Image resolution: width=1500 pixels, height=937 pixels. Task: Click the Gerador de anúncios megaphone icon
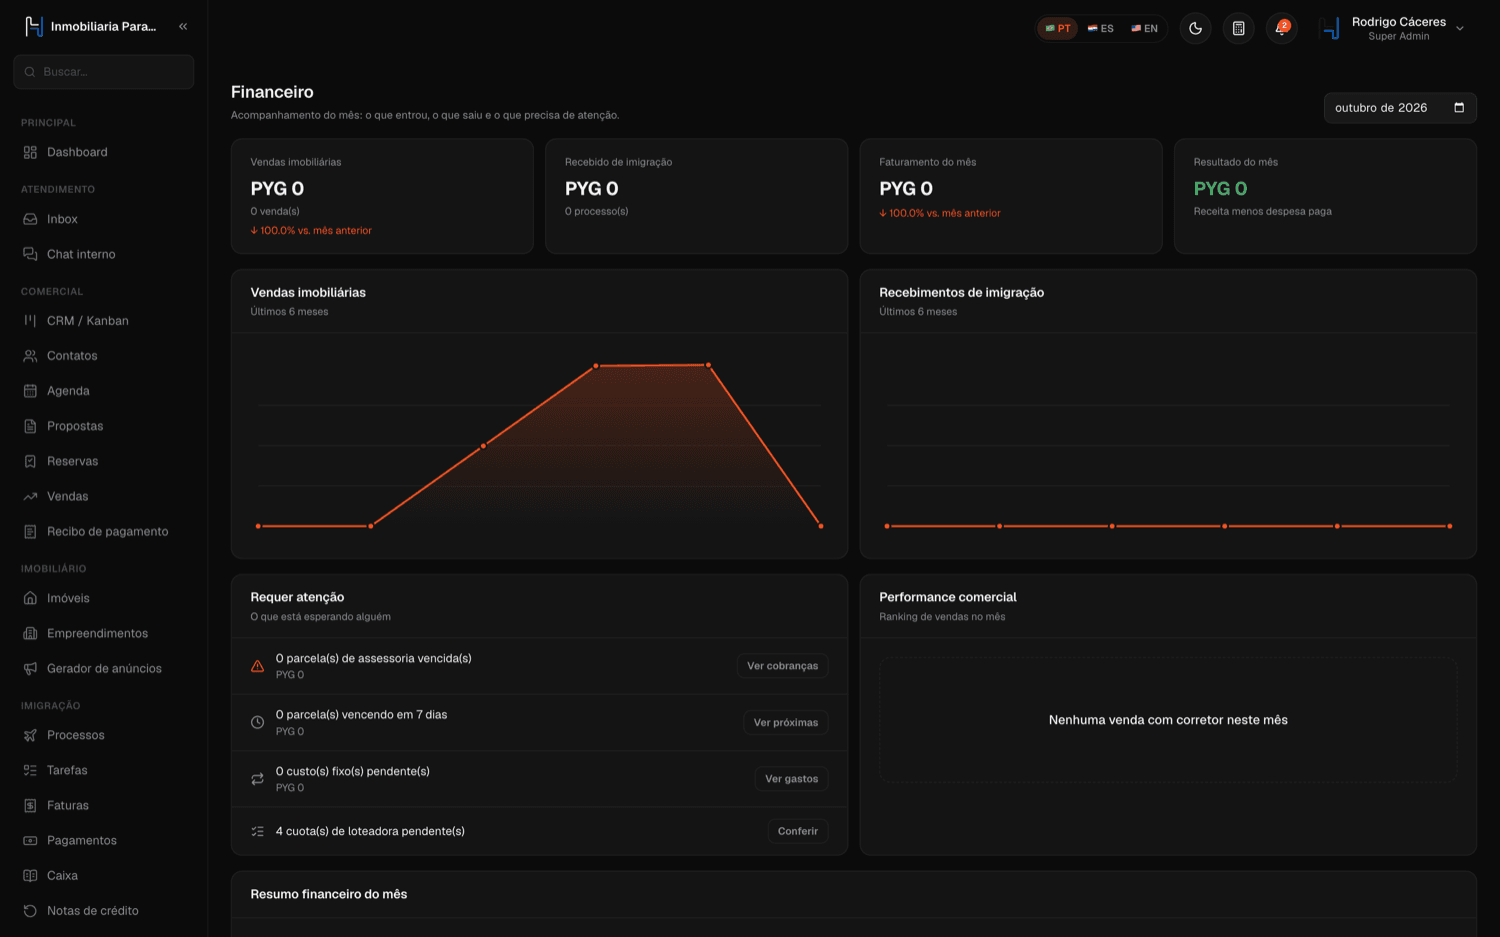click(30, 668)
